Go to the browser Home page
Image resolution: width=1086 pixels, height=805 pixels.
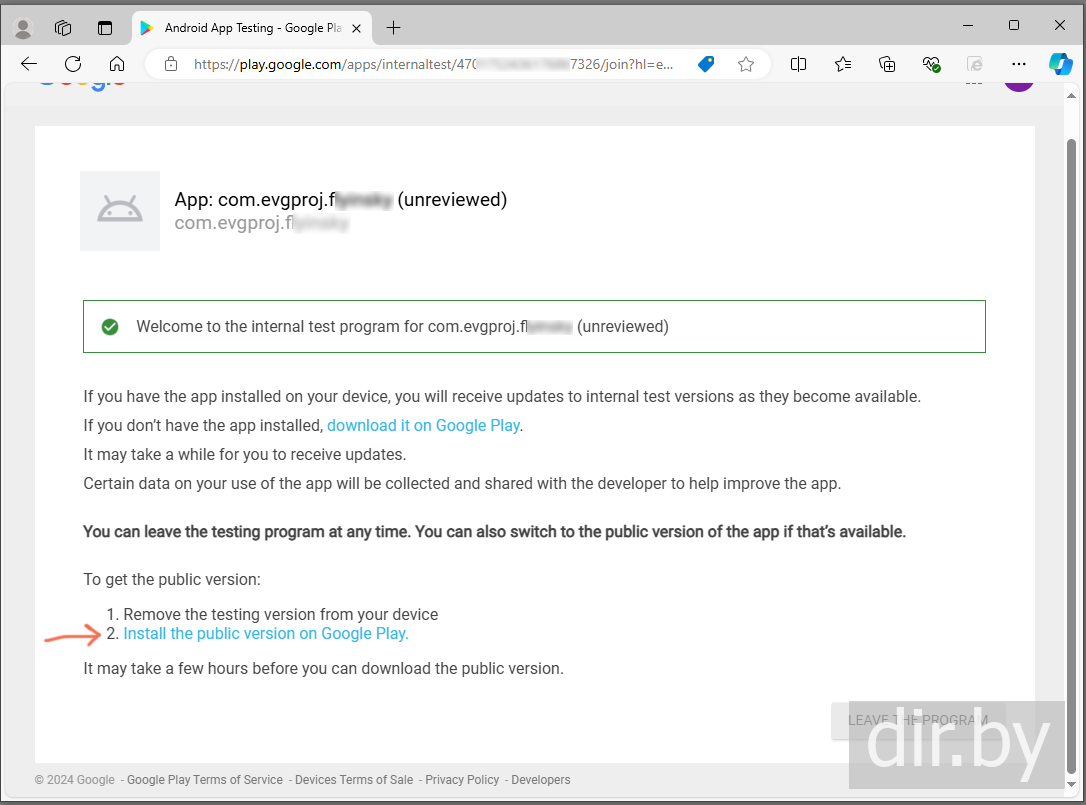(x=117, y=64)
